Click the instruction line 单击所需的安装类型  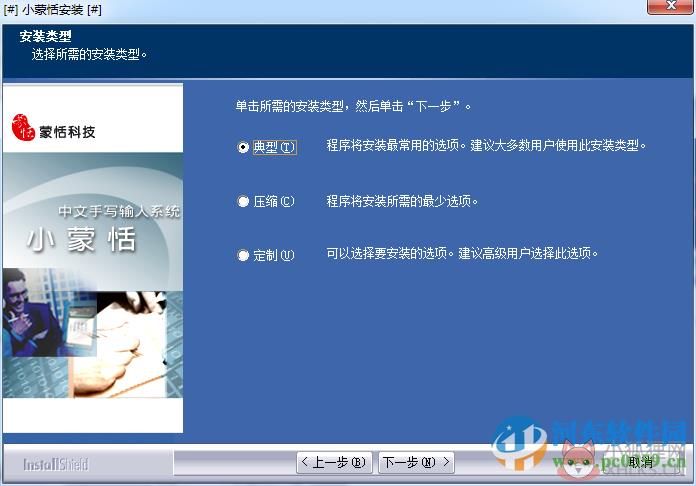coord(353,106)
